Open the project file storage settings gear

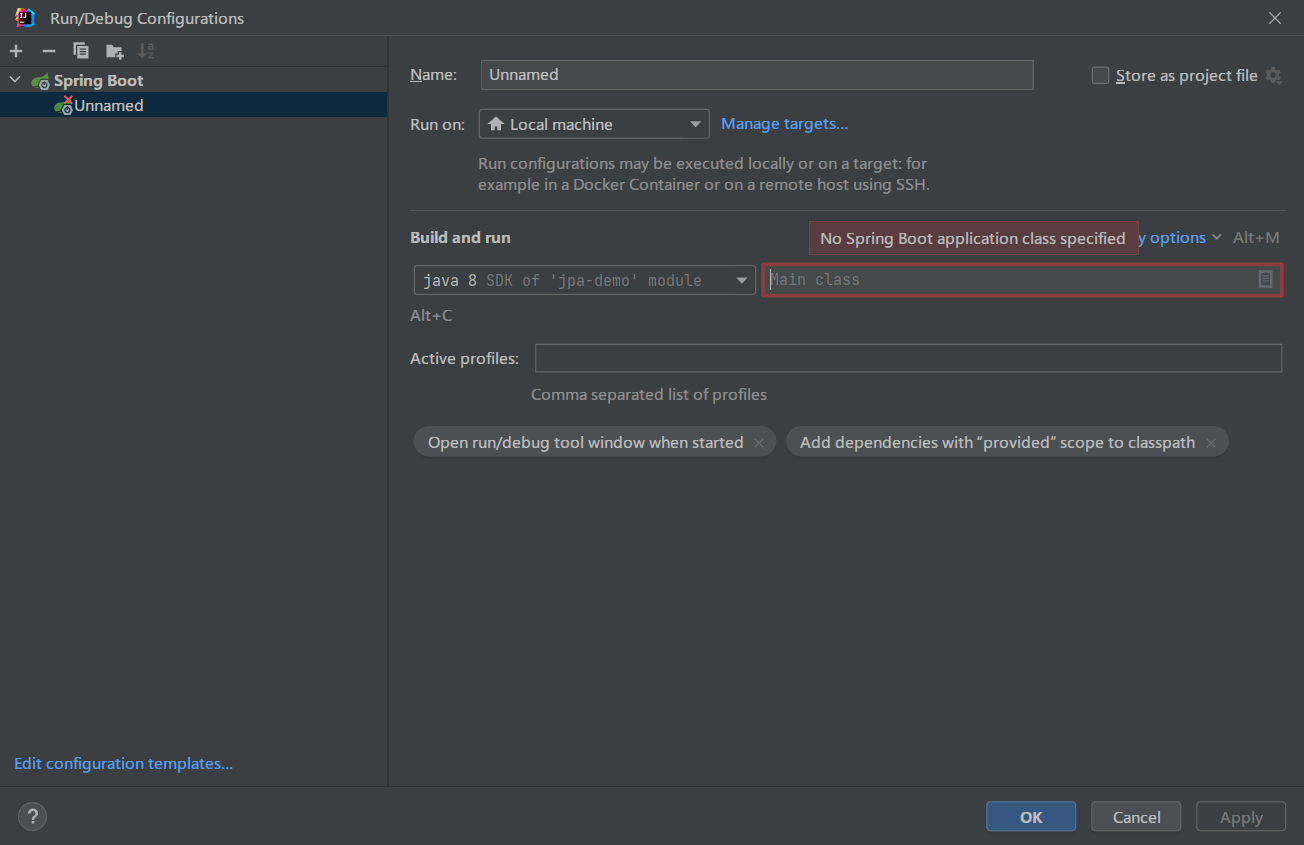pos(1273,75)
